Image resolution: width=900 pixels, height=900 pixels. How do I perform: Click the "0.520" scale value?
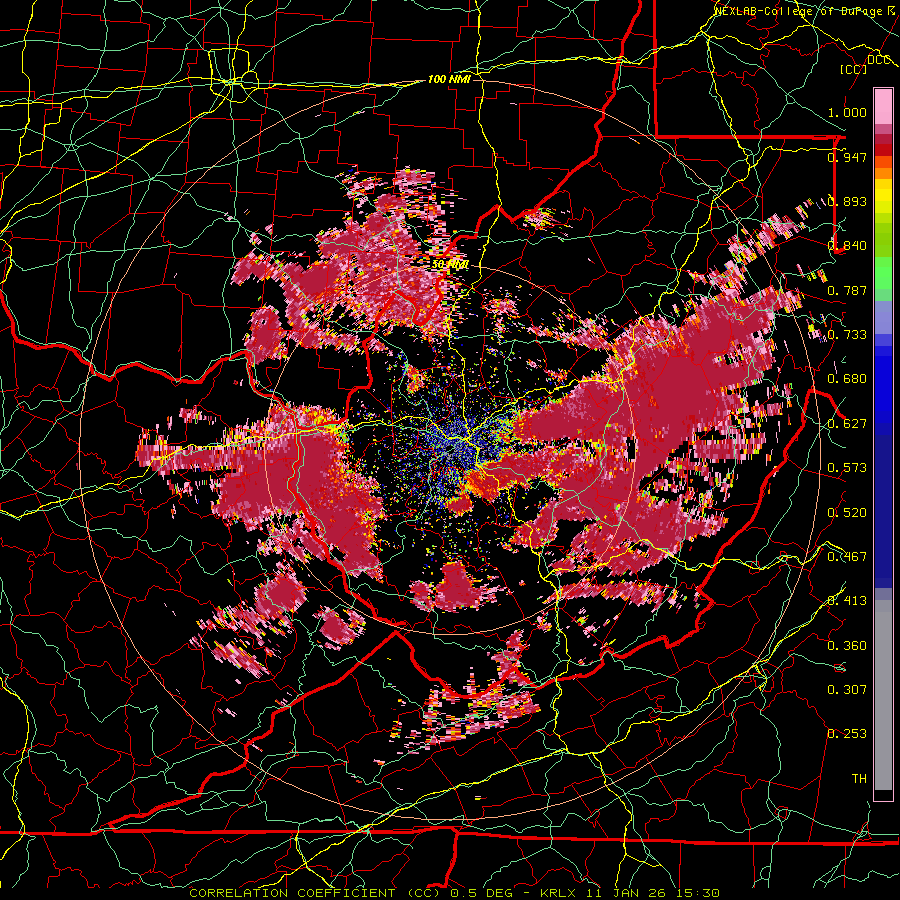(x=847, y=513)
